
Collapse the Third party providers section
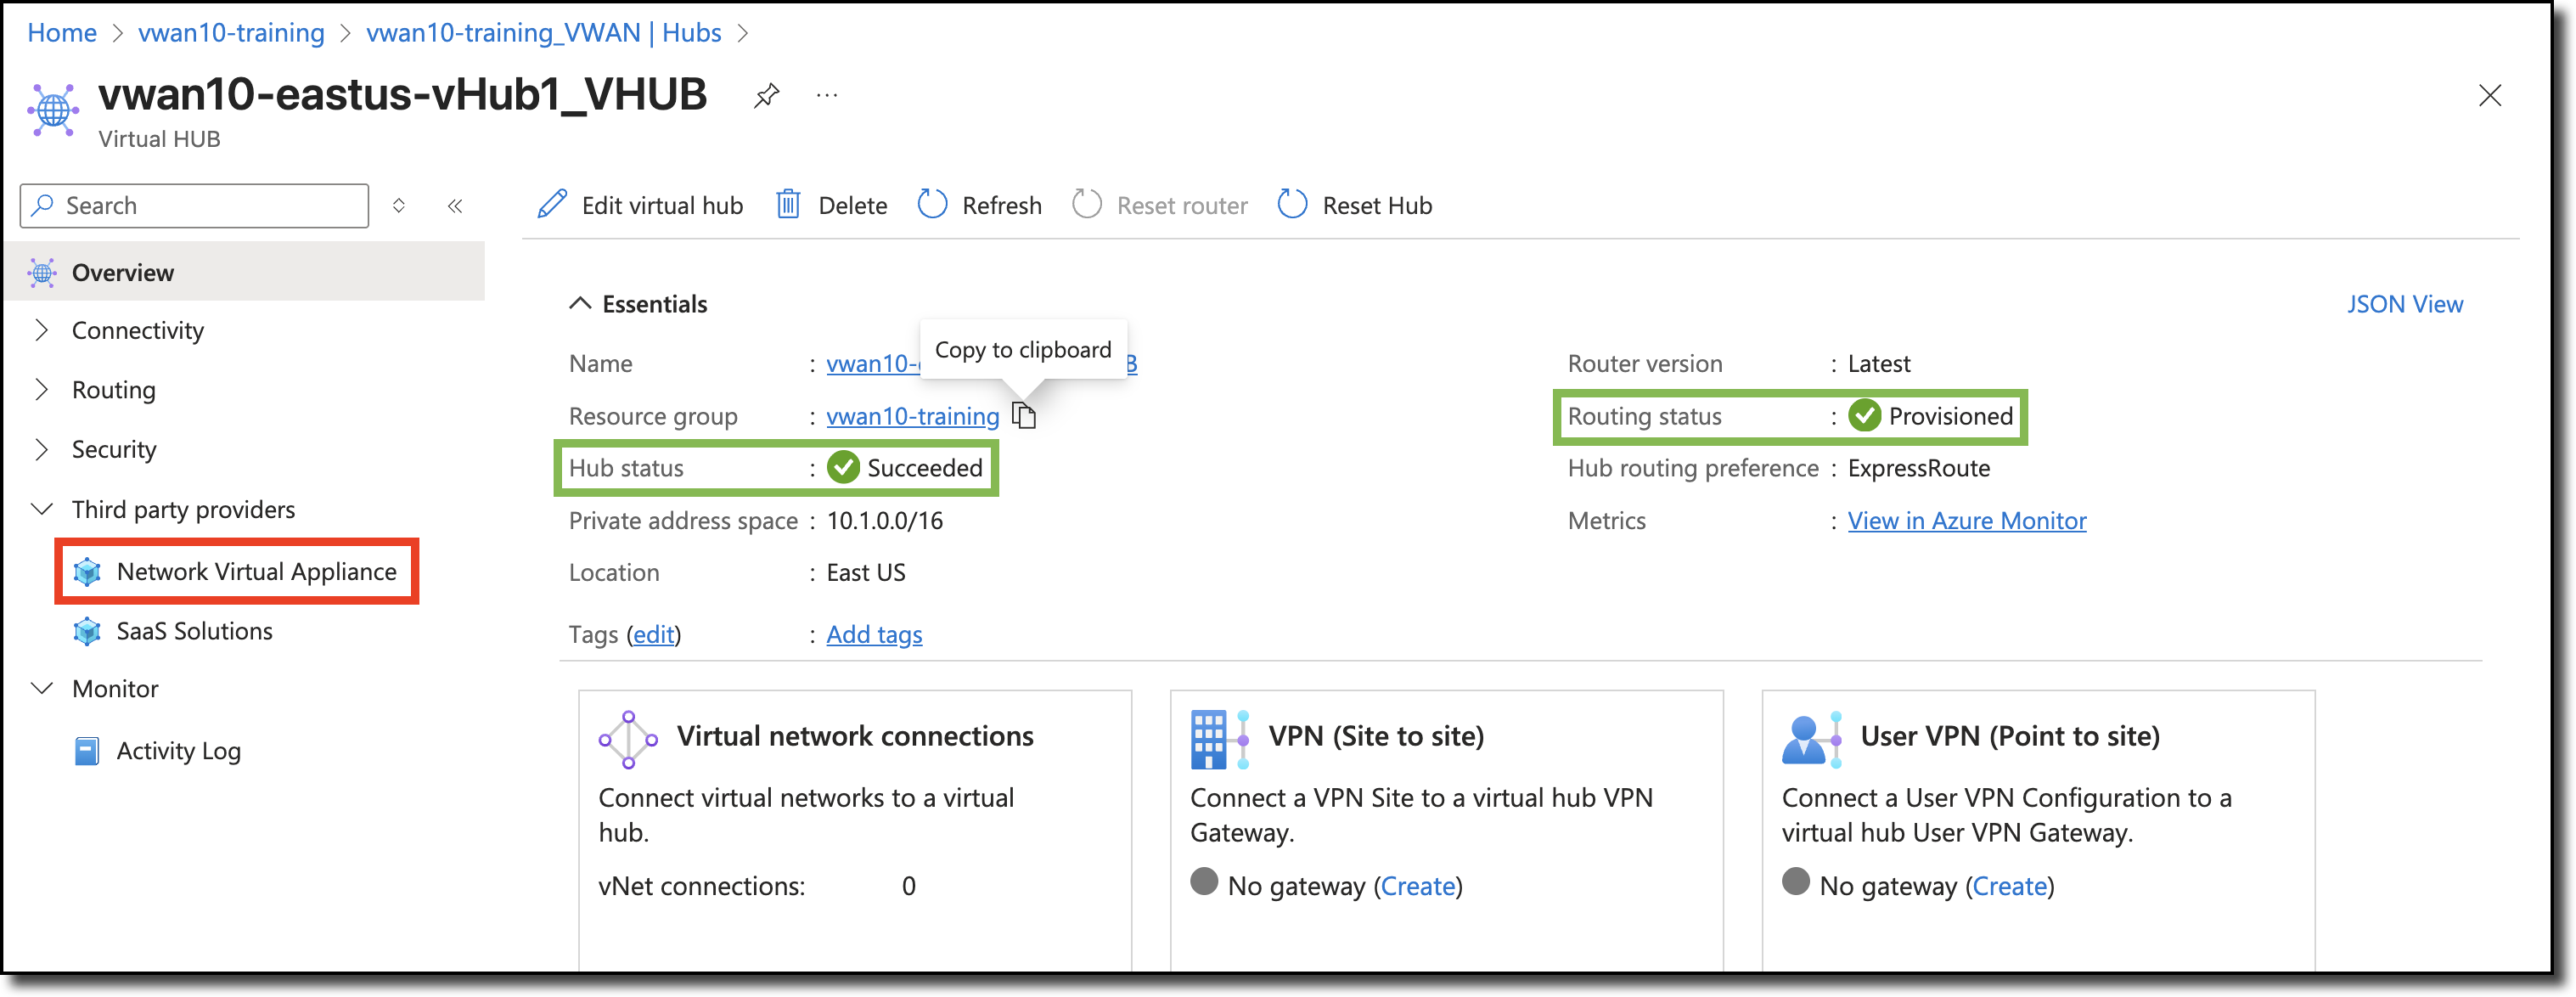(41, 509)
